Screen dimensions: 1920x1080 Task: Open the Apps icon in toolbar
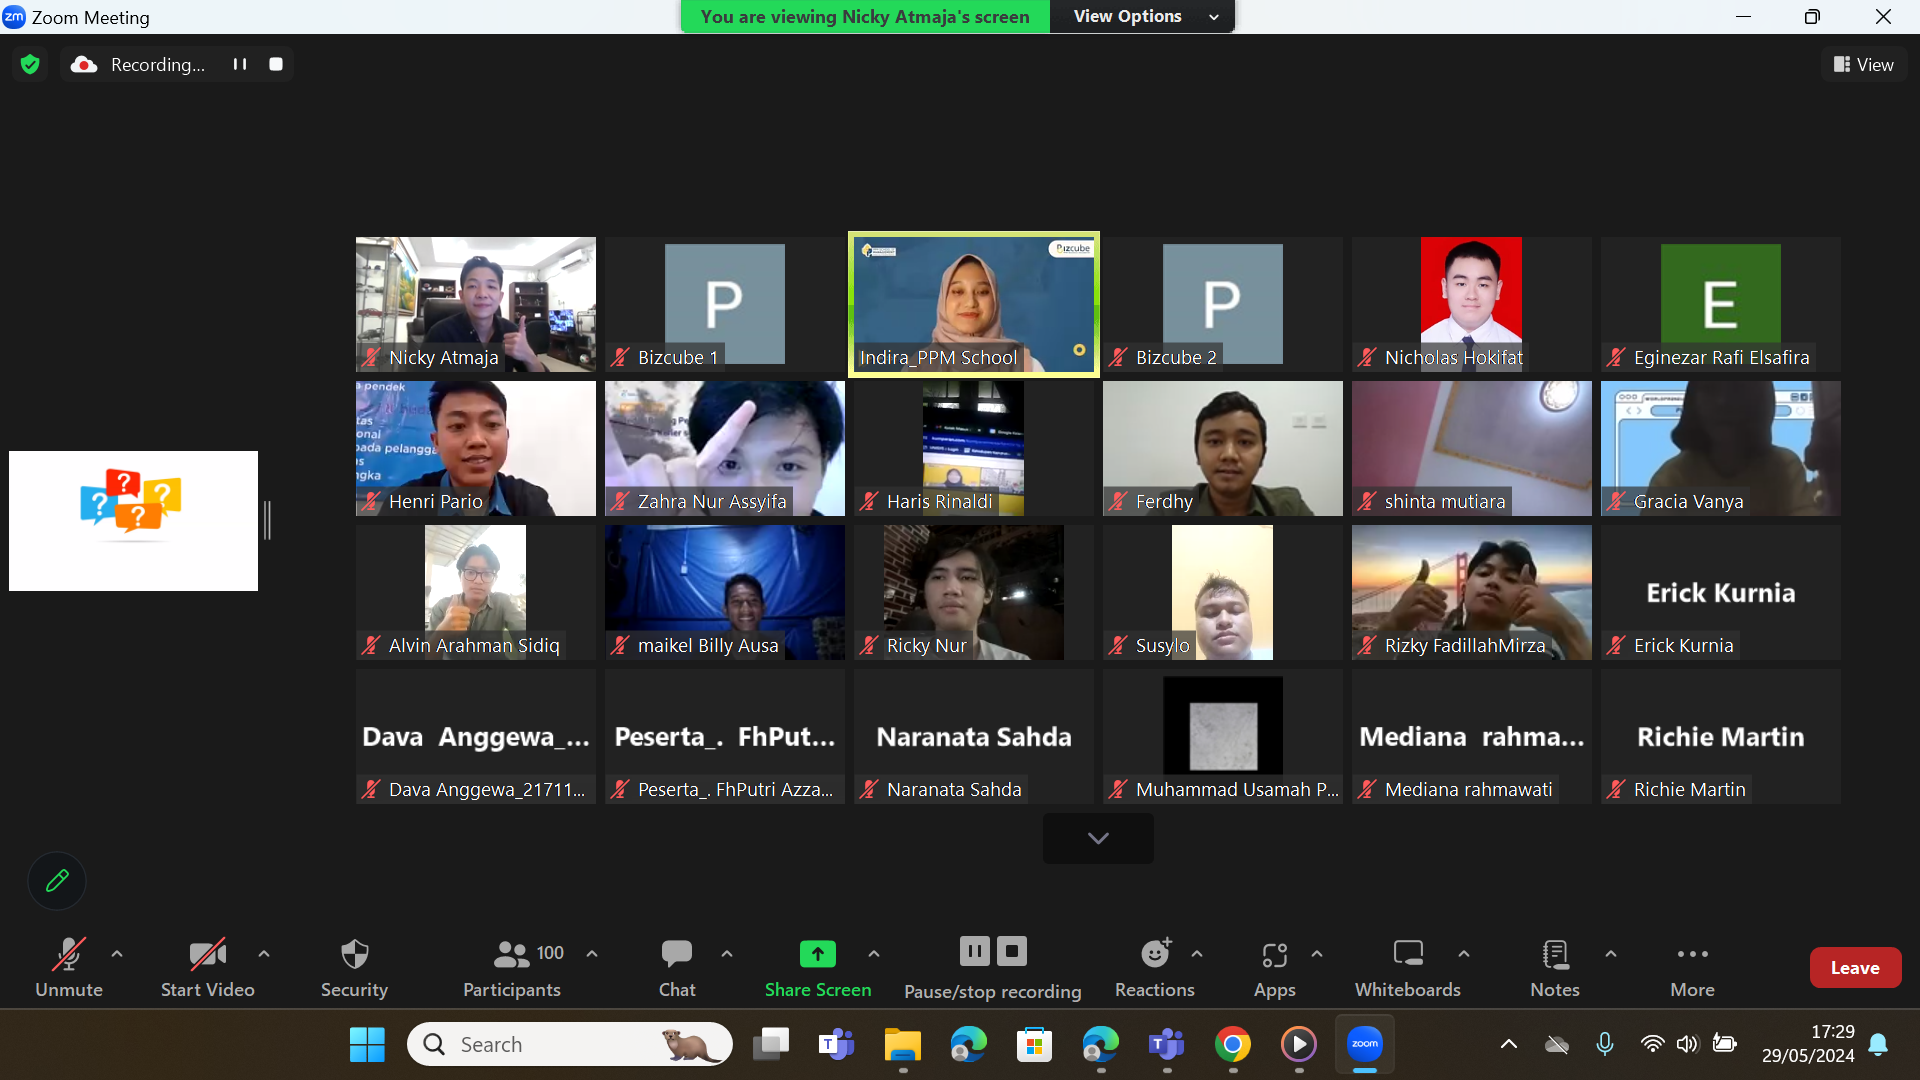1274,955
